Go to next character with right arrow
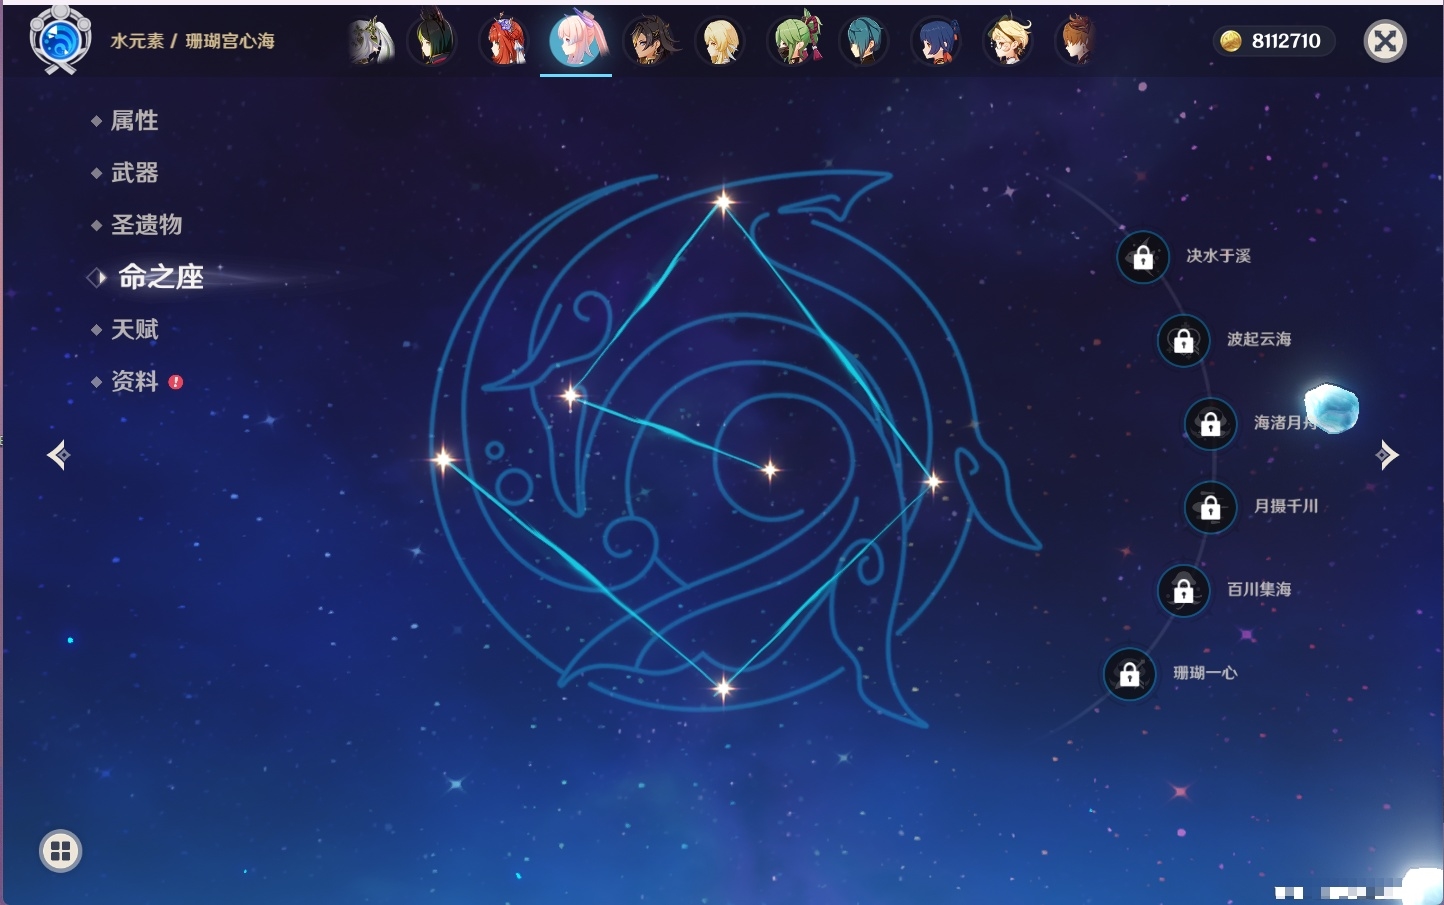The image size is (1444, 905). 1386,455
